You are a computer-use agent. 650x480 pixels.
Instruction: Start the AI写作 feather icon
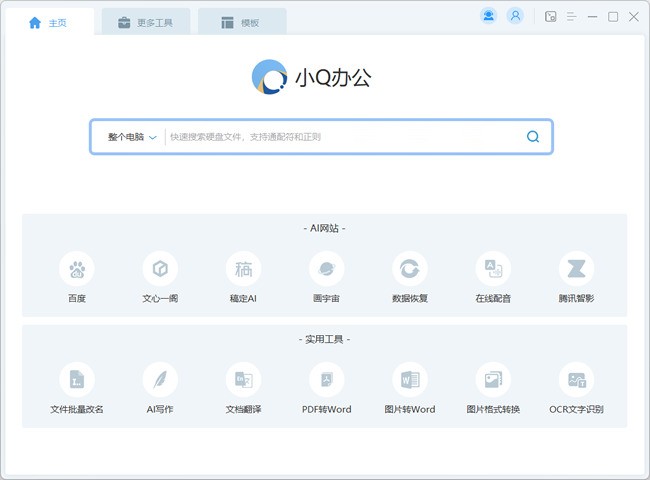point(159,379)
